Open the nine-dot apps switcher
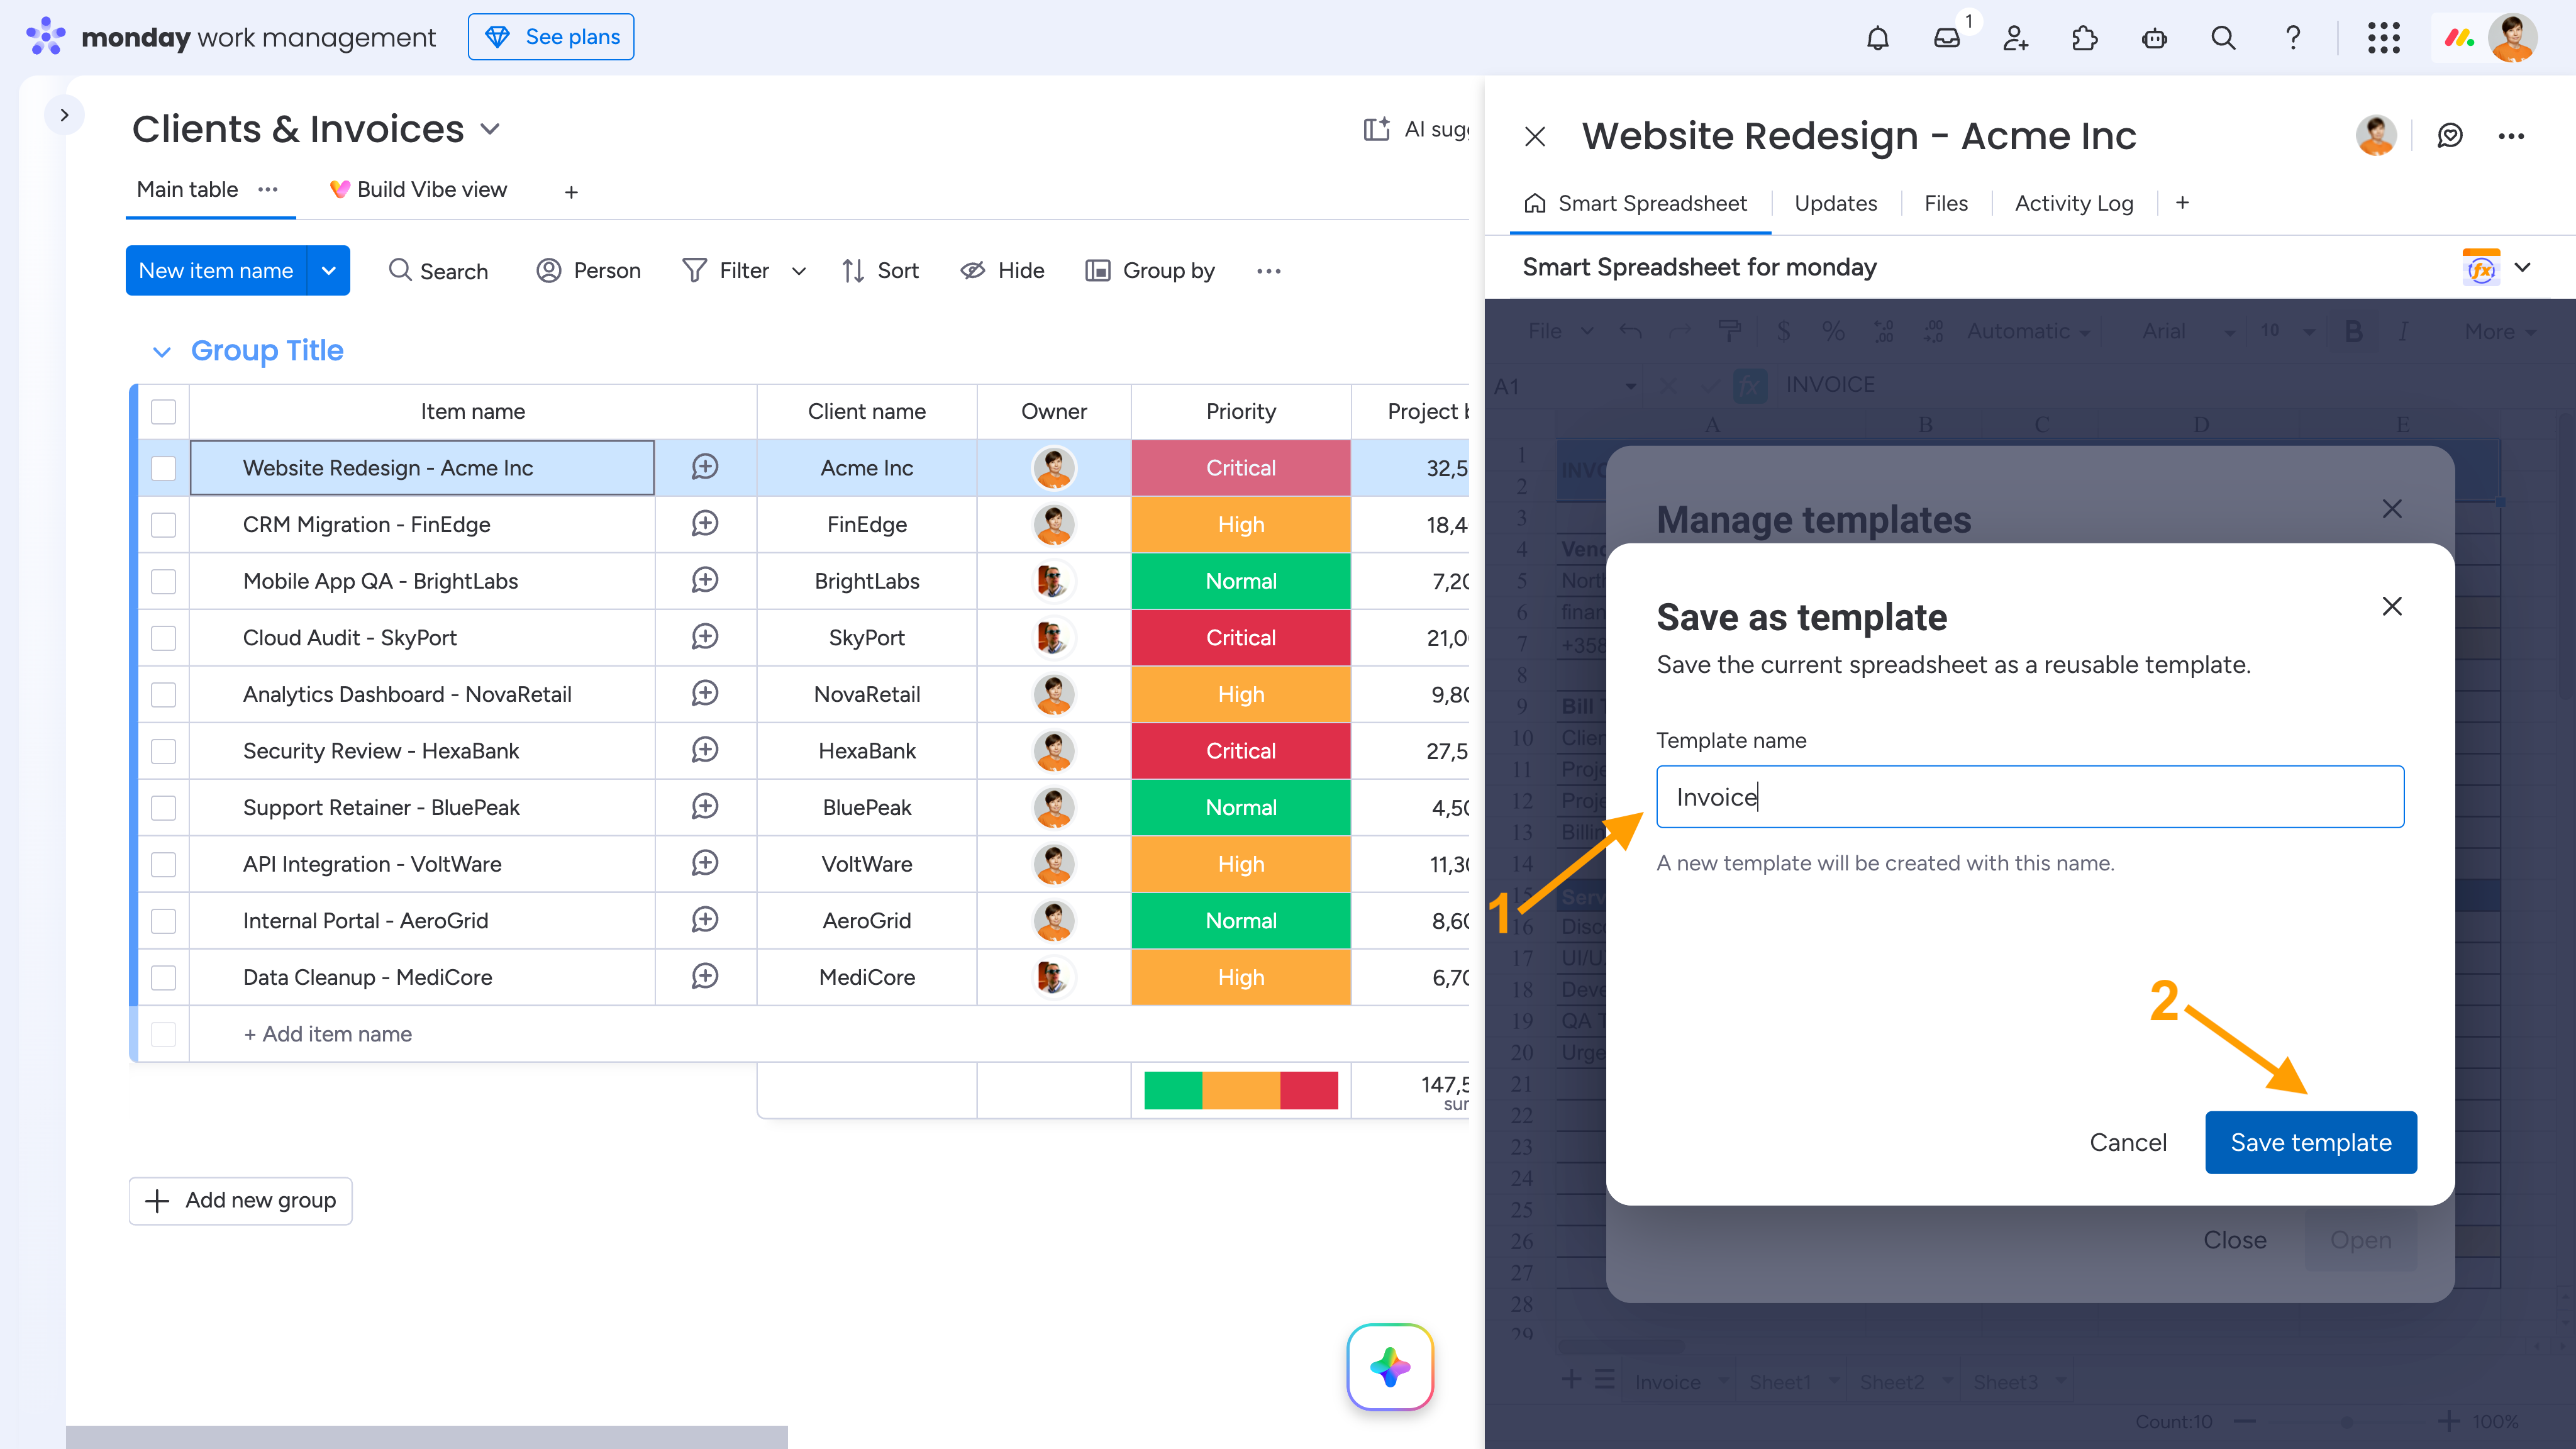2576x1449 pixels. pyautogui.click(x=2384, y=38)
